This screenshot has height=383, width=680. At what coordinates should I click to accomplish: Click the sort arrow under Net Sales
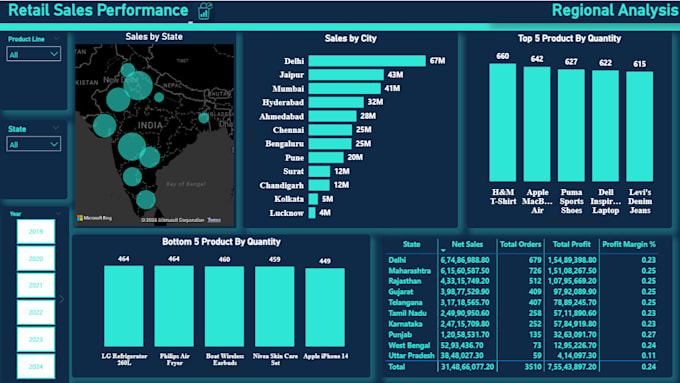[x=443, y=251]
